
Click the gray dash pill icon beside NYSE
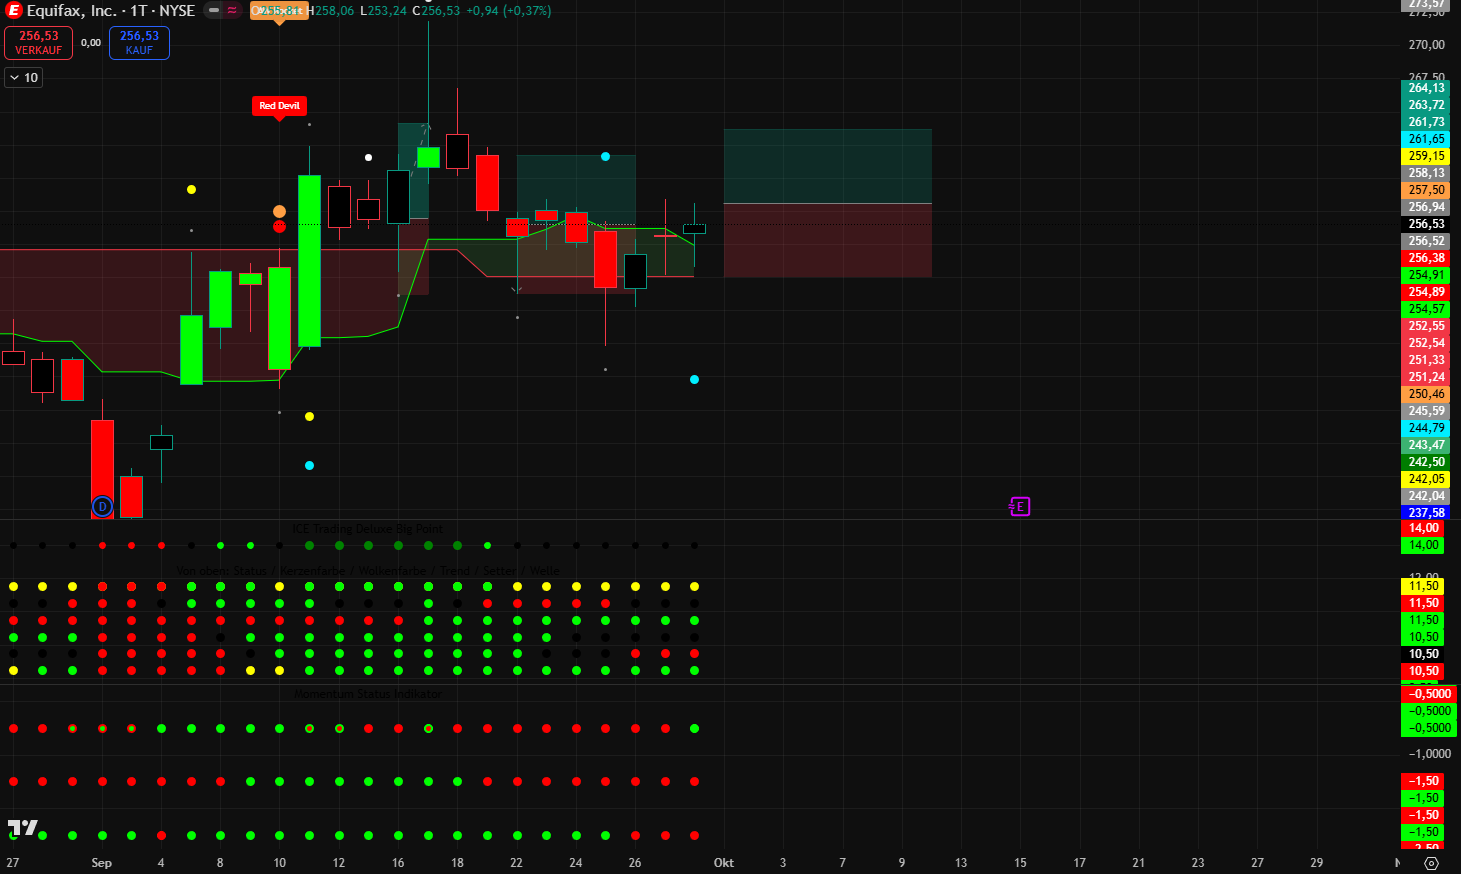click(214, 11)
